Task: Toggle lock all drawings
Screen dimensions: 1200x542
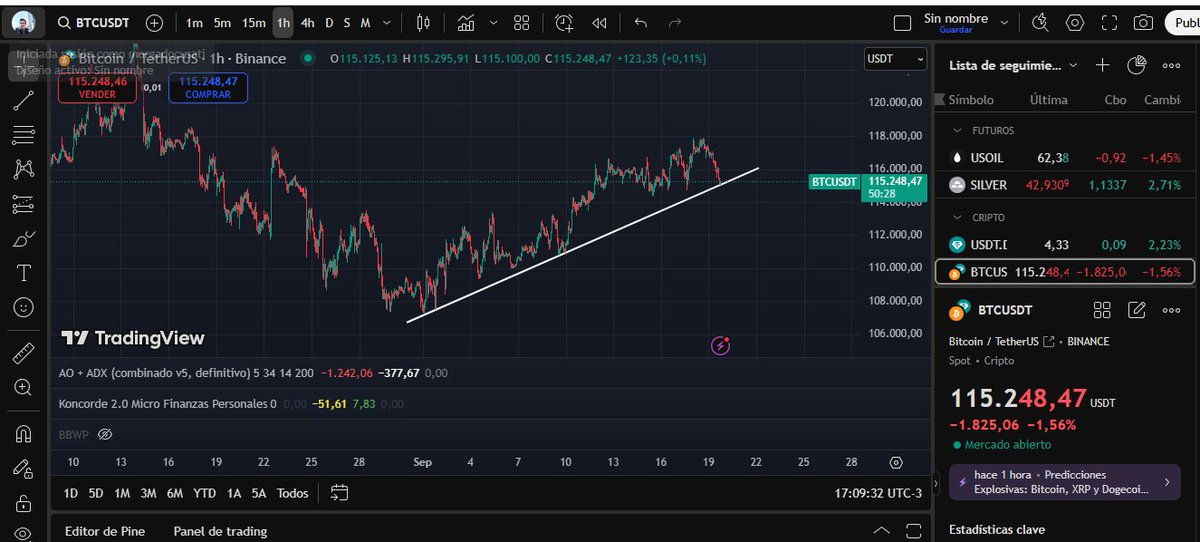Action: [24, 502]
